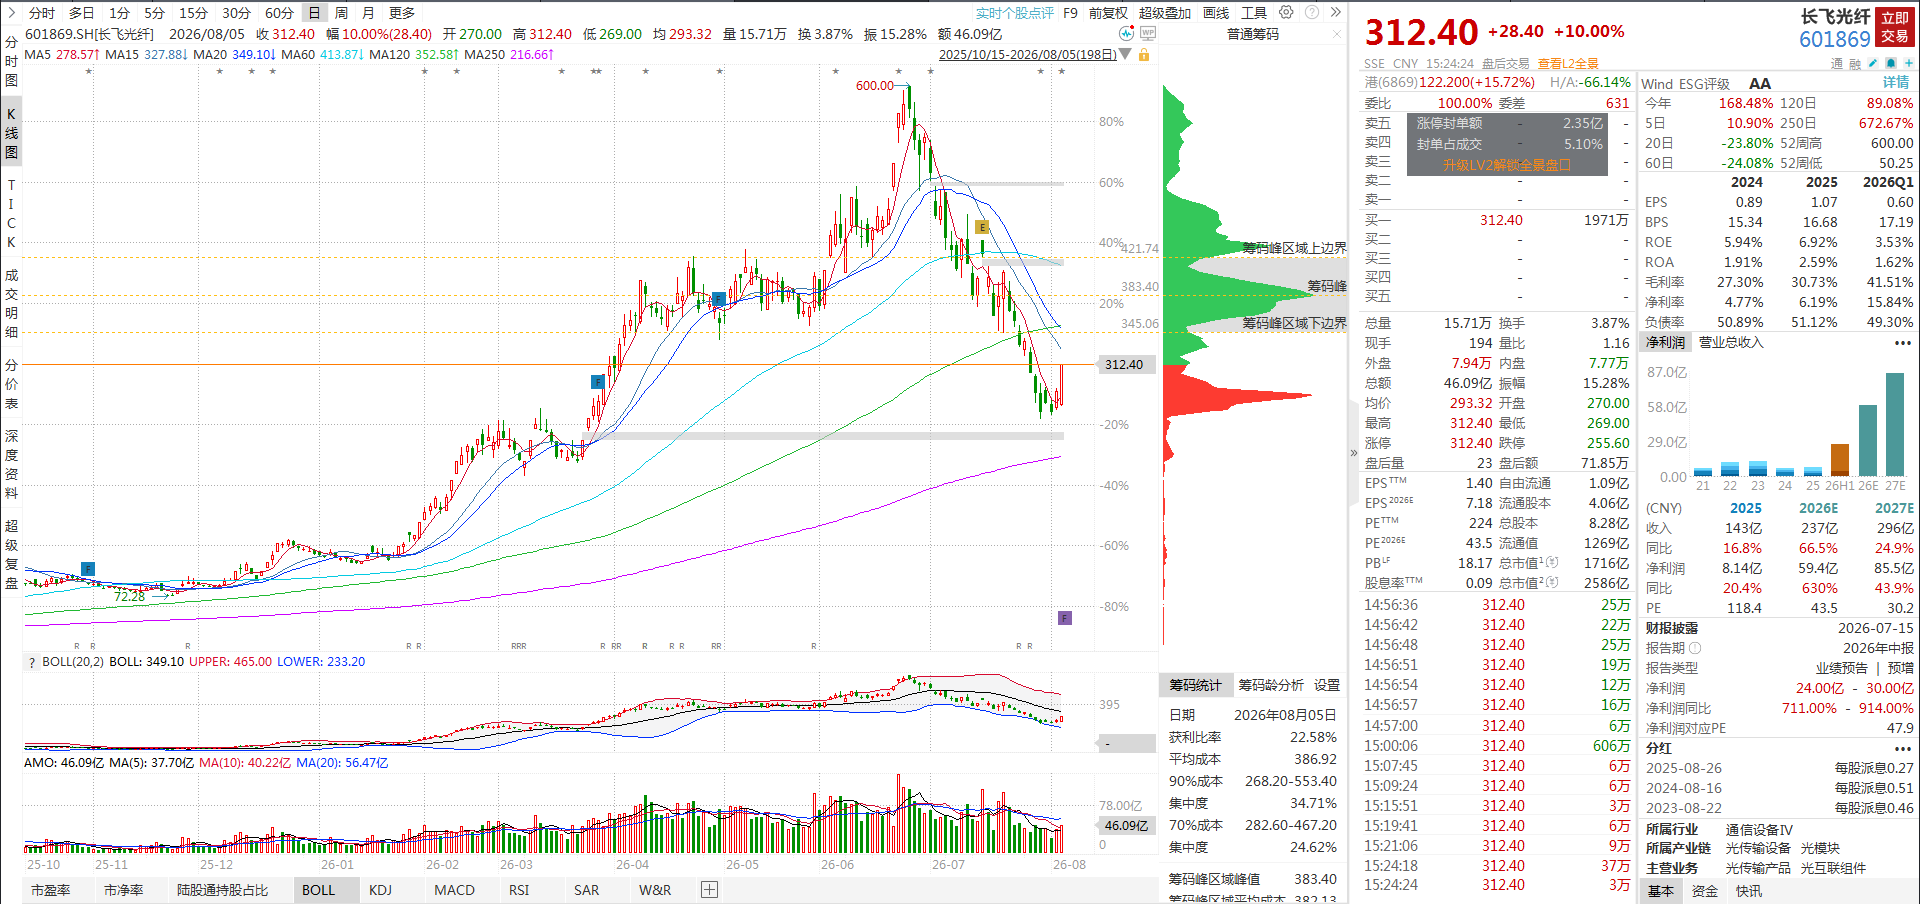Switch to 营业总收入 chart view
Screen dimensions: 1920x904
pos(1731,342)
